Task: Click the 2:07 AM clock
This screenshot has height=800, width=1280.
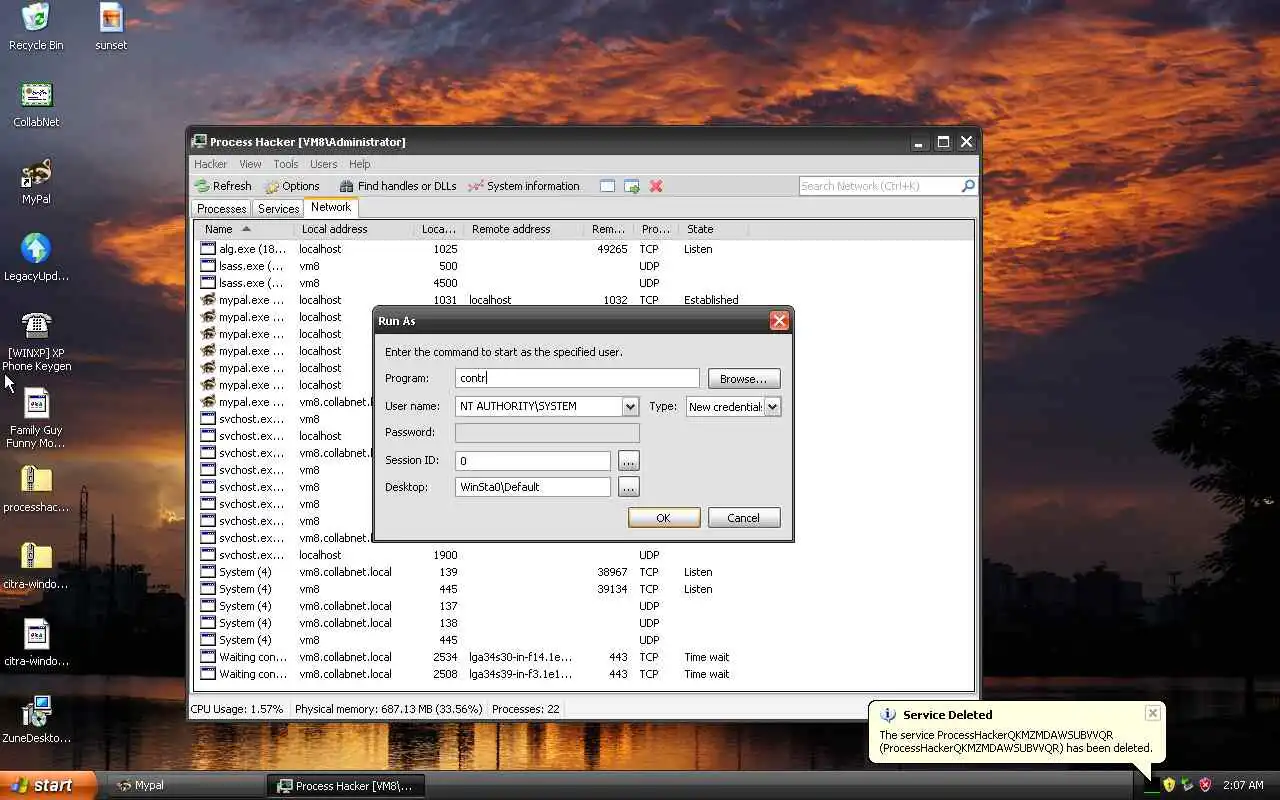Action: click(1243, 785)
